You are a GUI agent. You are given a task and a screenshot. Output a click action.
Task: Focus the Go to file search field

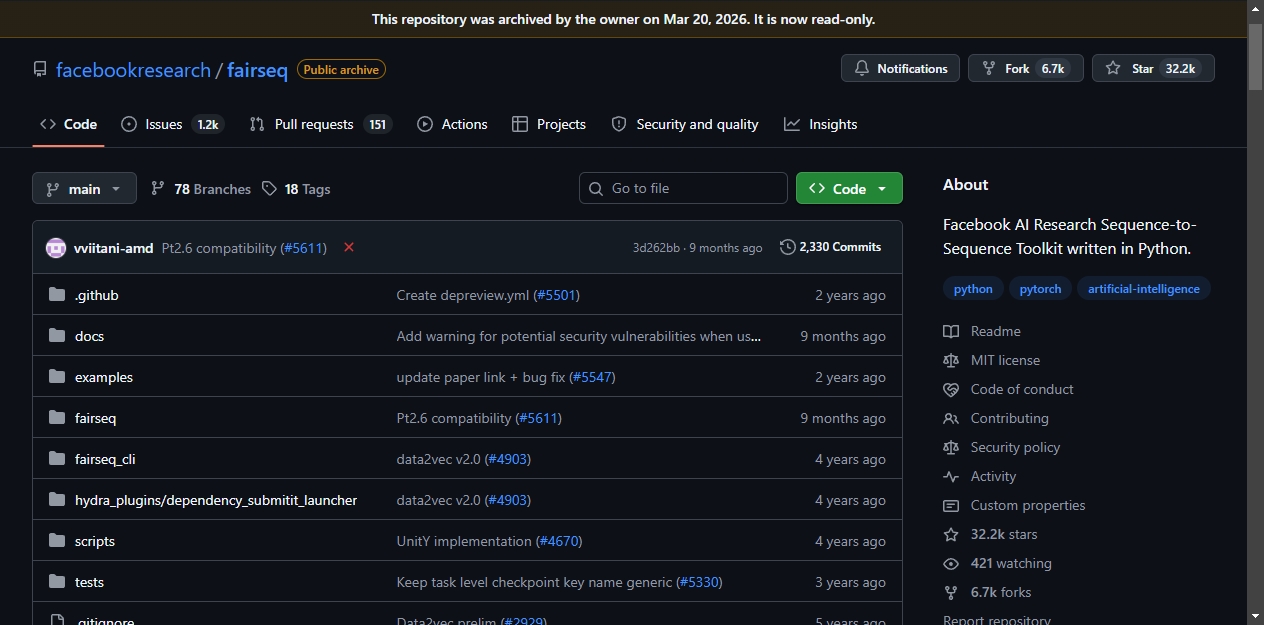tap(683, 188)
